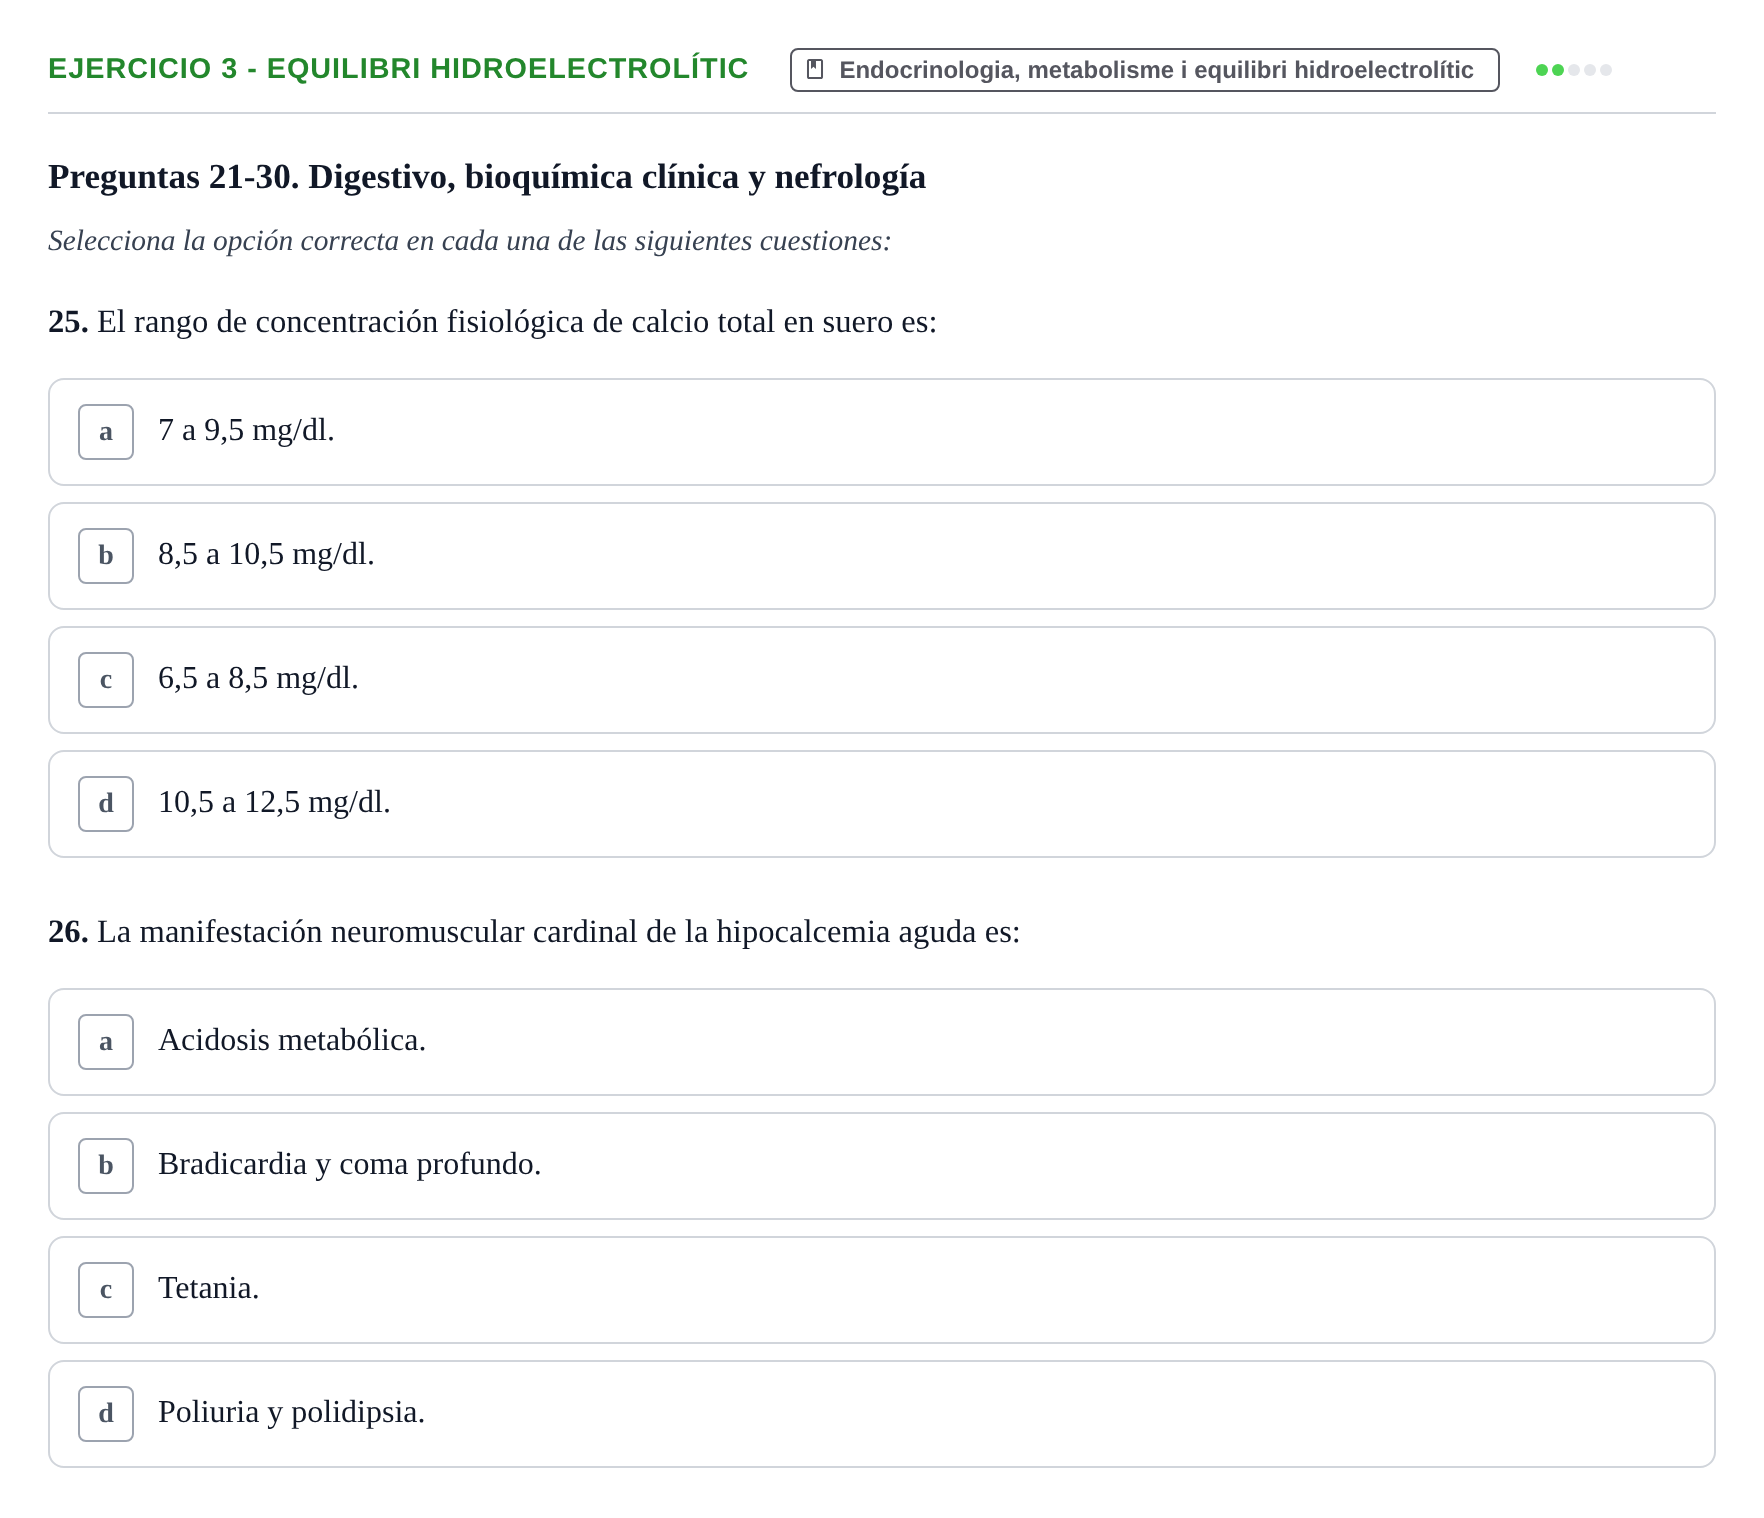Viewport: 1764px width, 1518px height.
Task: Click the text '6,5 a 8,5 mg/dl.'
Action: tap(258, 678)
